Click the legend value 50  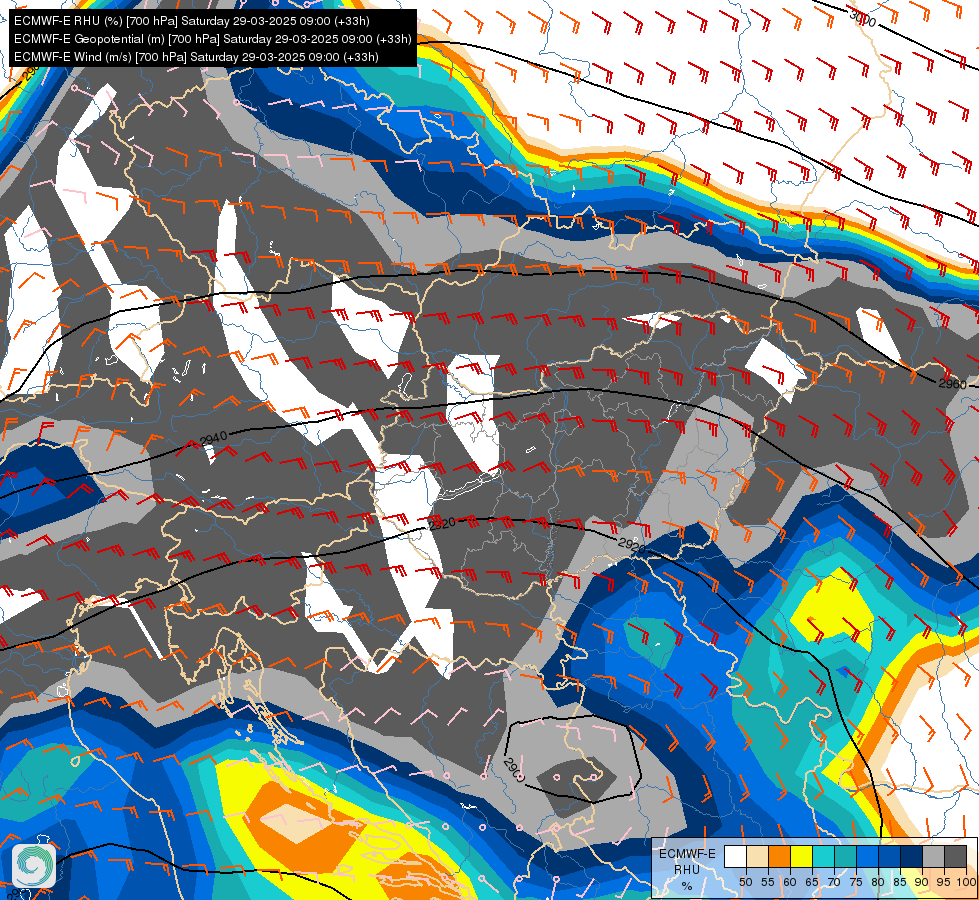pos(746,882)
